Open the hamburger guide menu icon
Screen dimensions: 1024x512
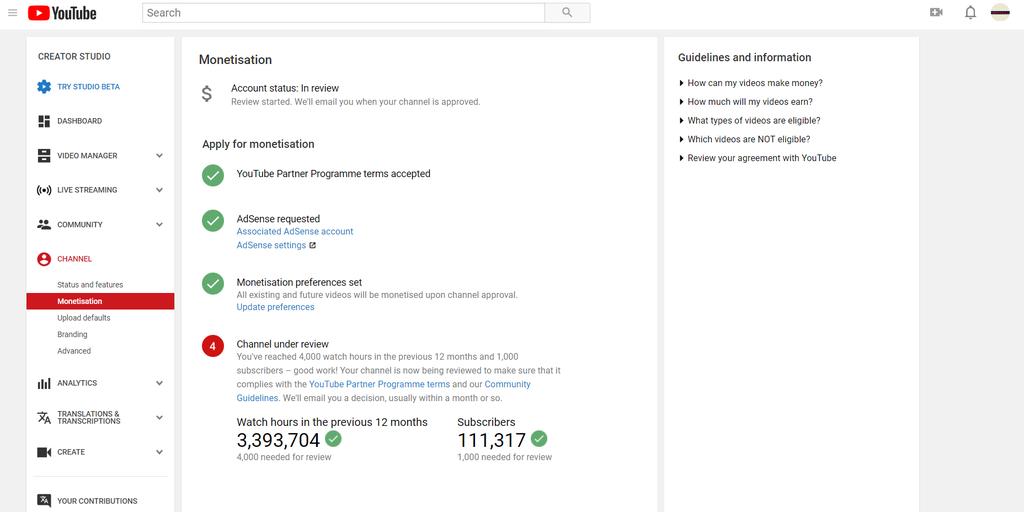pyautogui.click(x=12, y=12)
